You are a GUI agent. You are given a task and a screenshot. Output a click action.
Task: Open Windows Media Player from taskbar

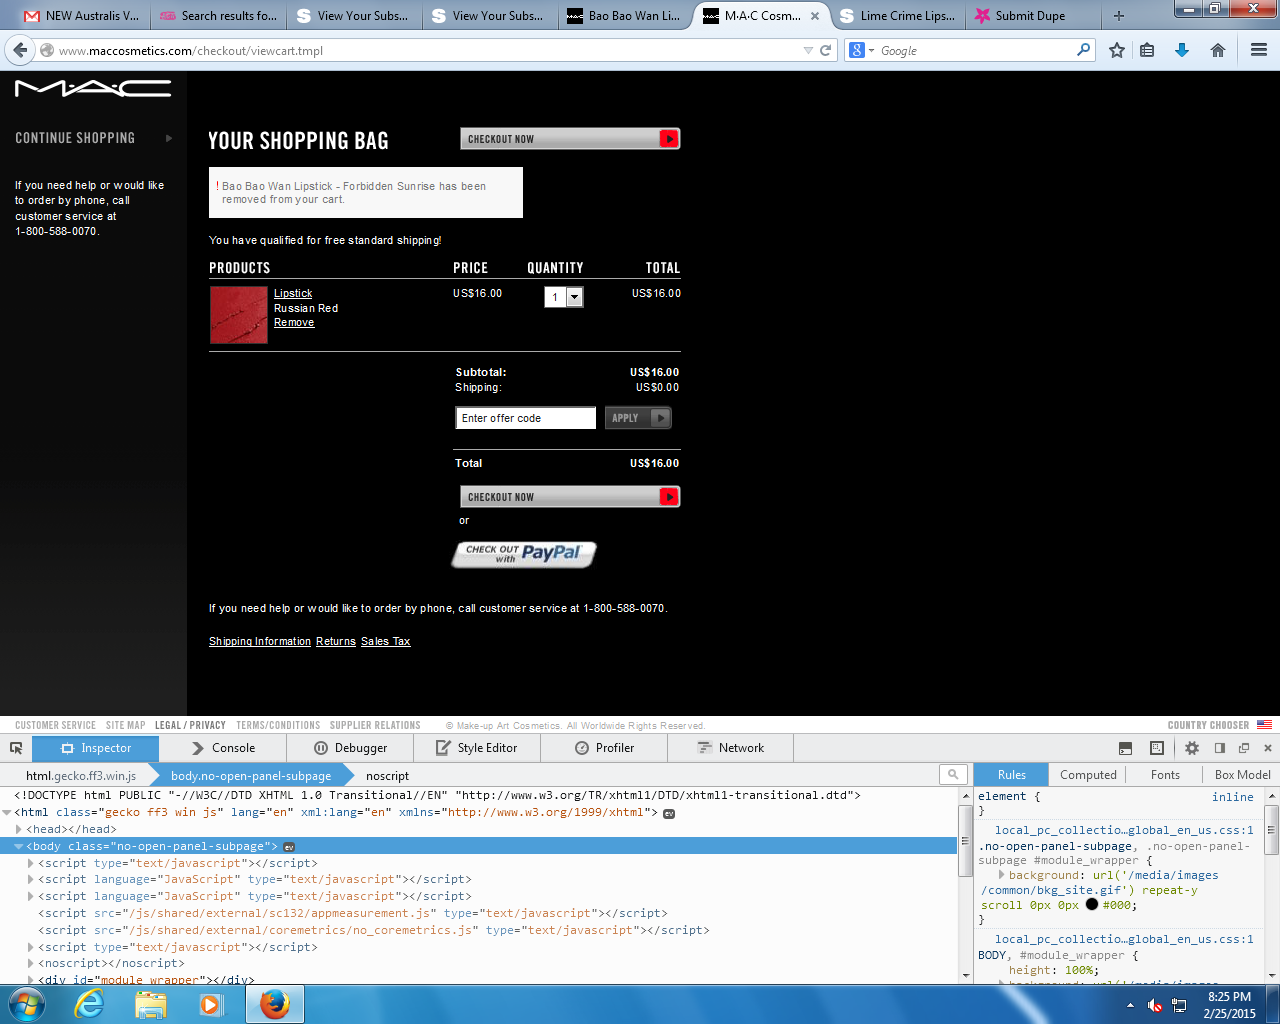(x=211, y=1004)
